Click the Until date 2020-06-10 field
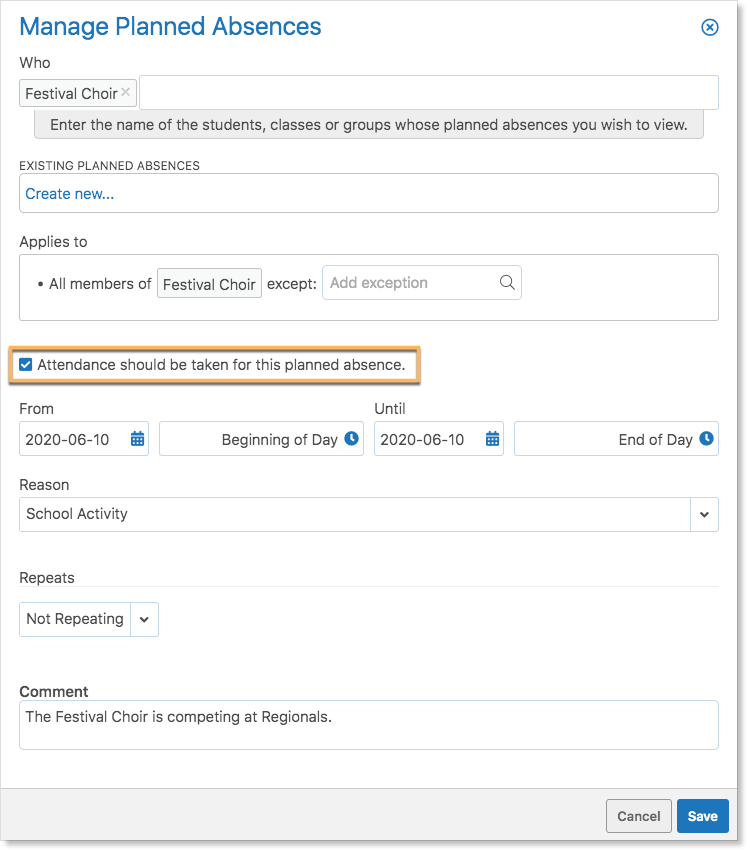Screen dimensions: 748x851 [x=439, y=439]
